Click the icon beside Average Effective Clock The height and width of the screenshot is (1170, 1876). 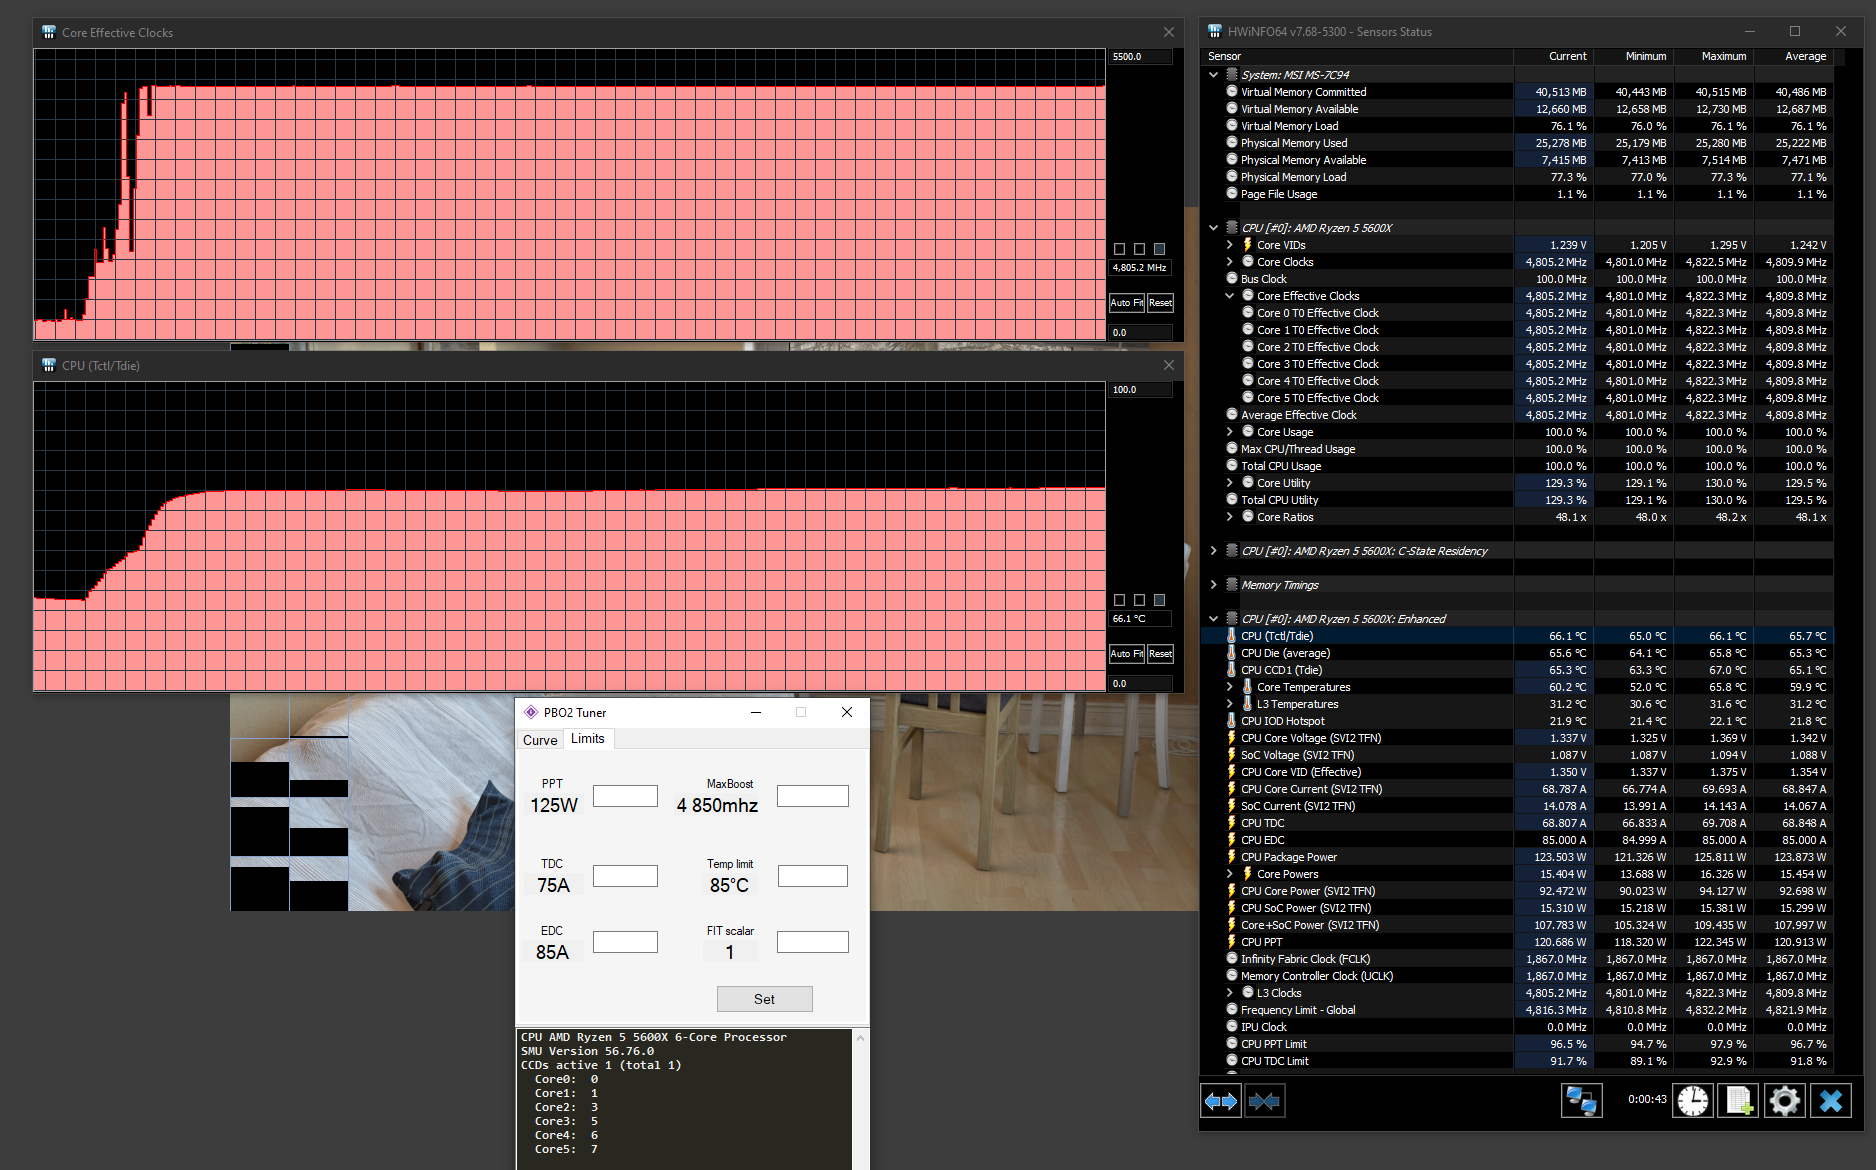[x=1232, y=415]
